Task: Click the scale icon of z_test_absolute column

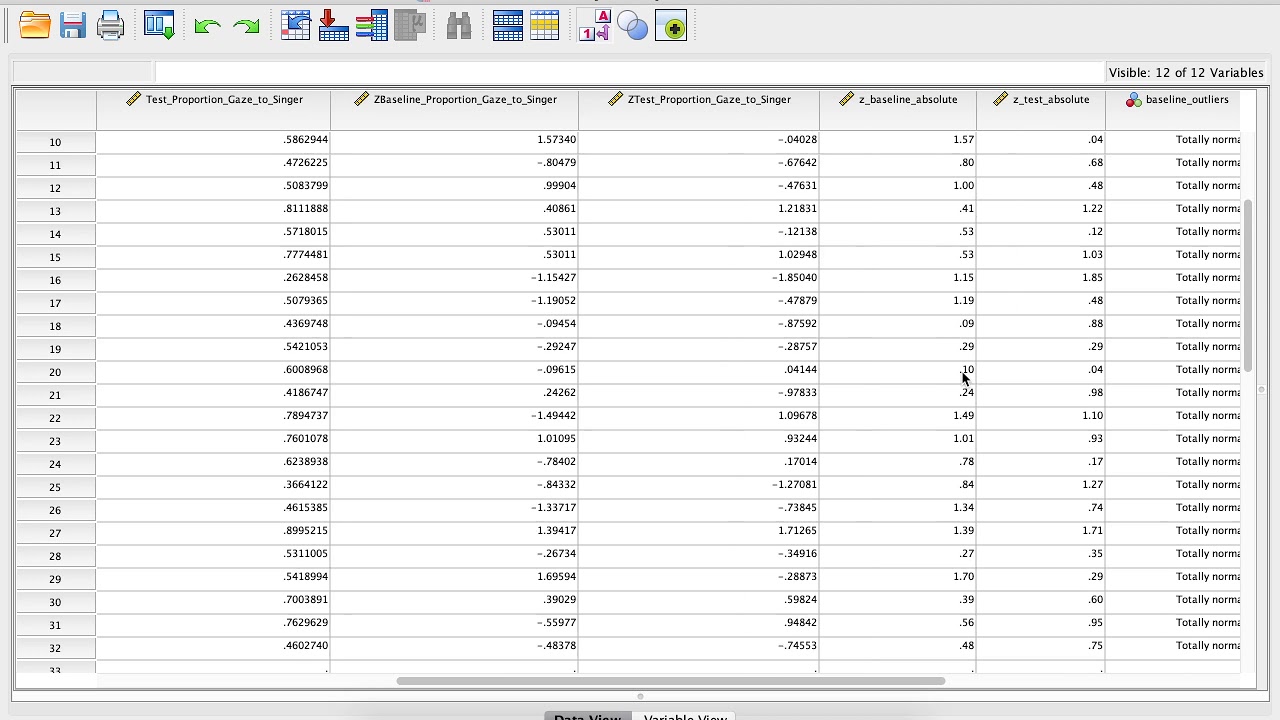Action: click(x=1001, y=99)
